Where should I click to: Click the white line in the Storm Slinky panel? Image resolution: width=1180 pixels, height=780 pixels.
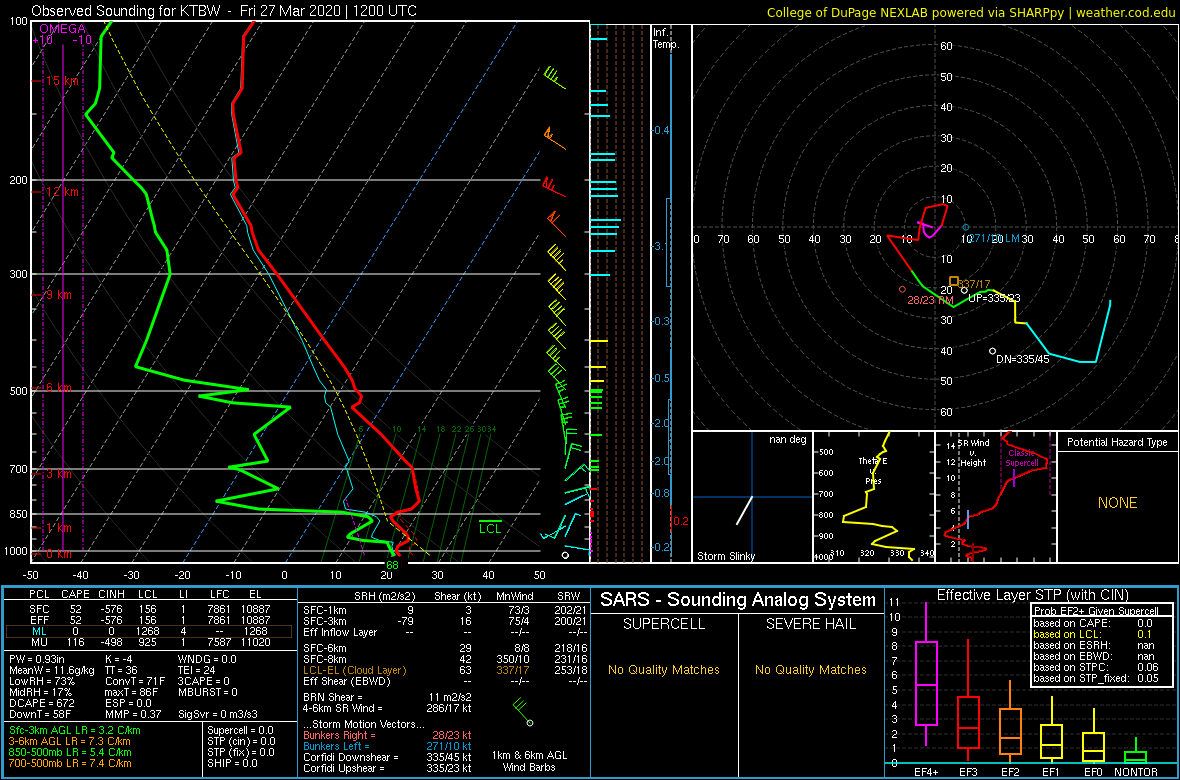coord(744,510)
